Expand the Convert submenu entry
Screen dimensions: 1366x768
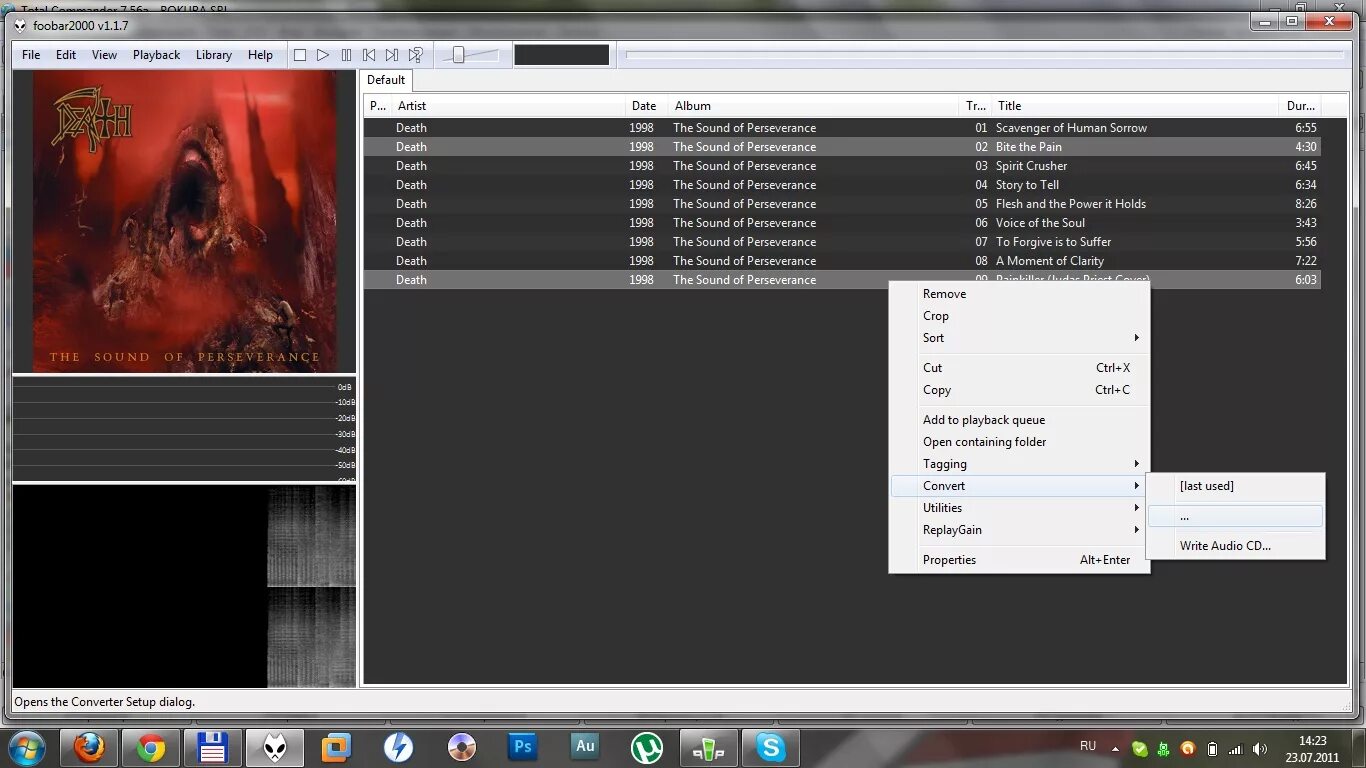pos(1019,486)
